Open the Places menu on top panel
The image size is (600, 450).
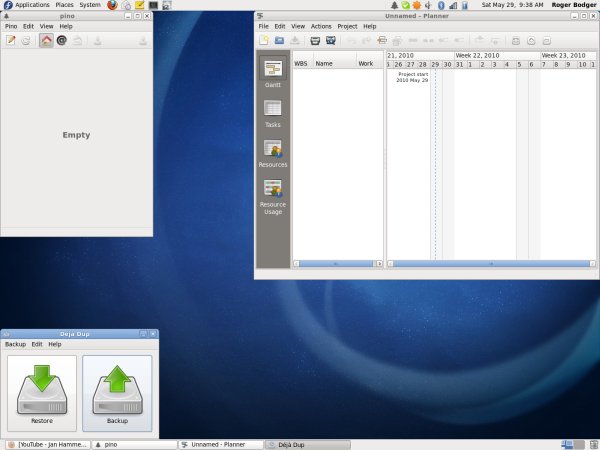tap(64, 5)
